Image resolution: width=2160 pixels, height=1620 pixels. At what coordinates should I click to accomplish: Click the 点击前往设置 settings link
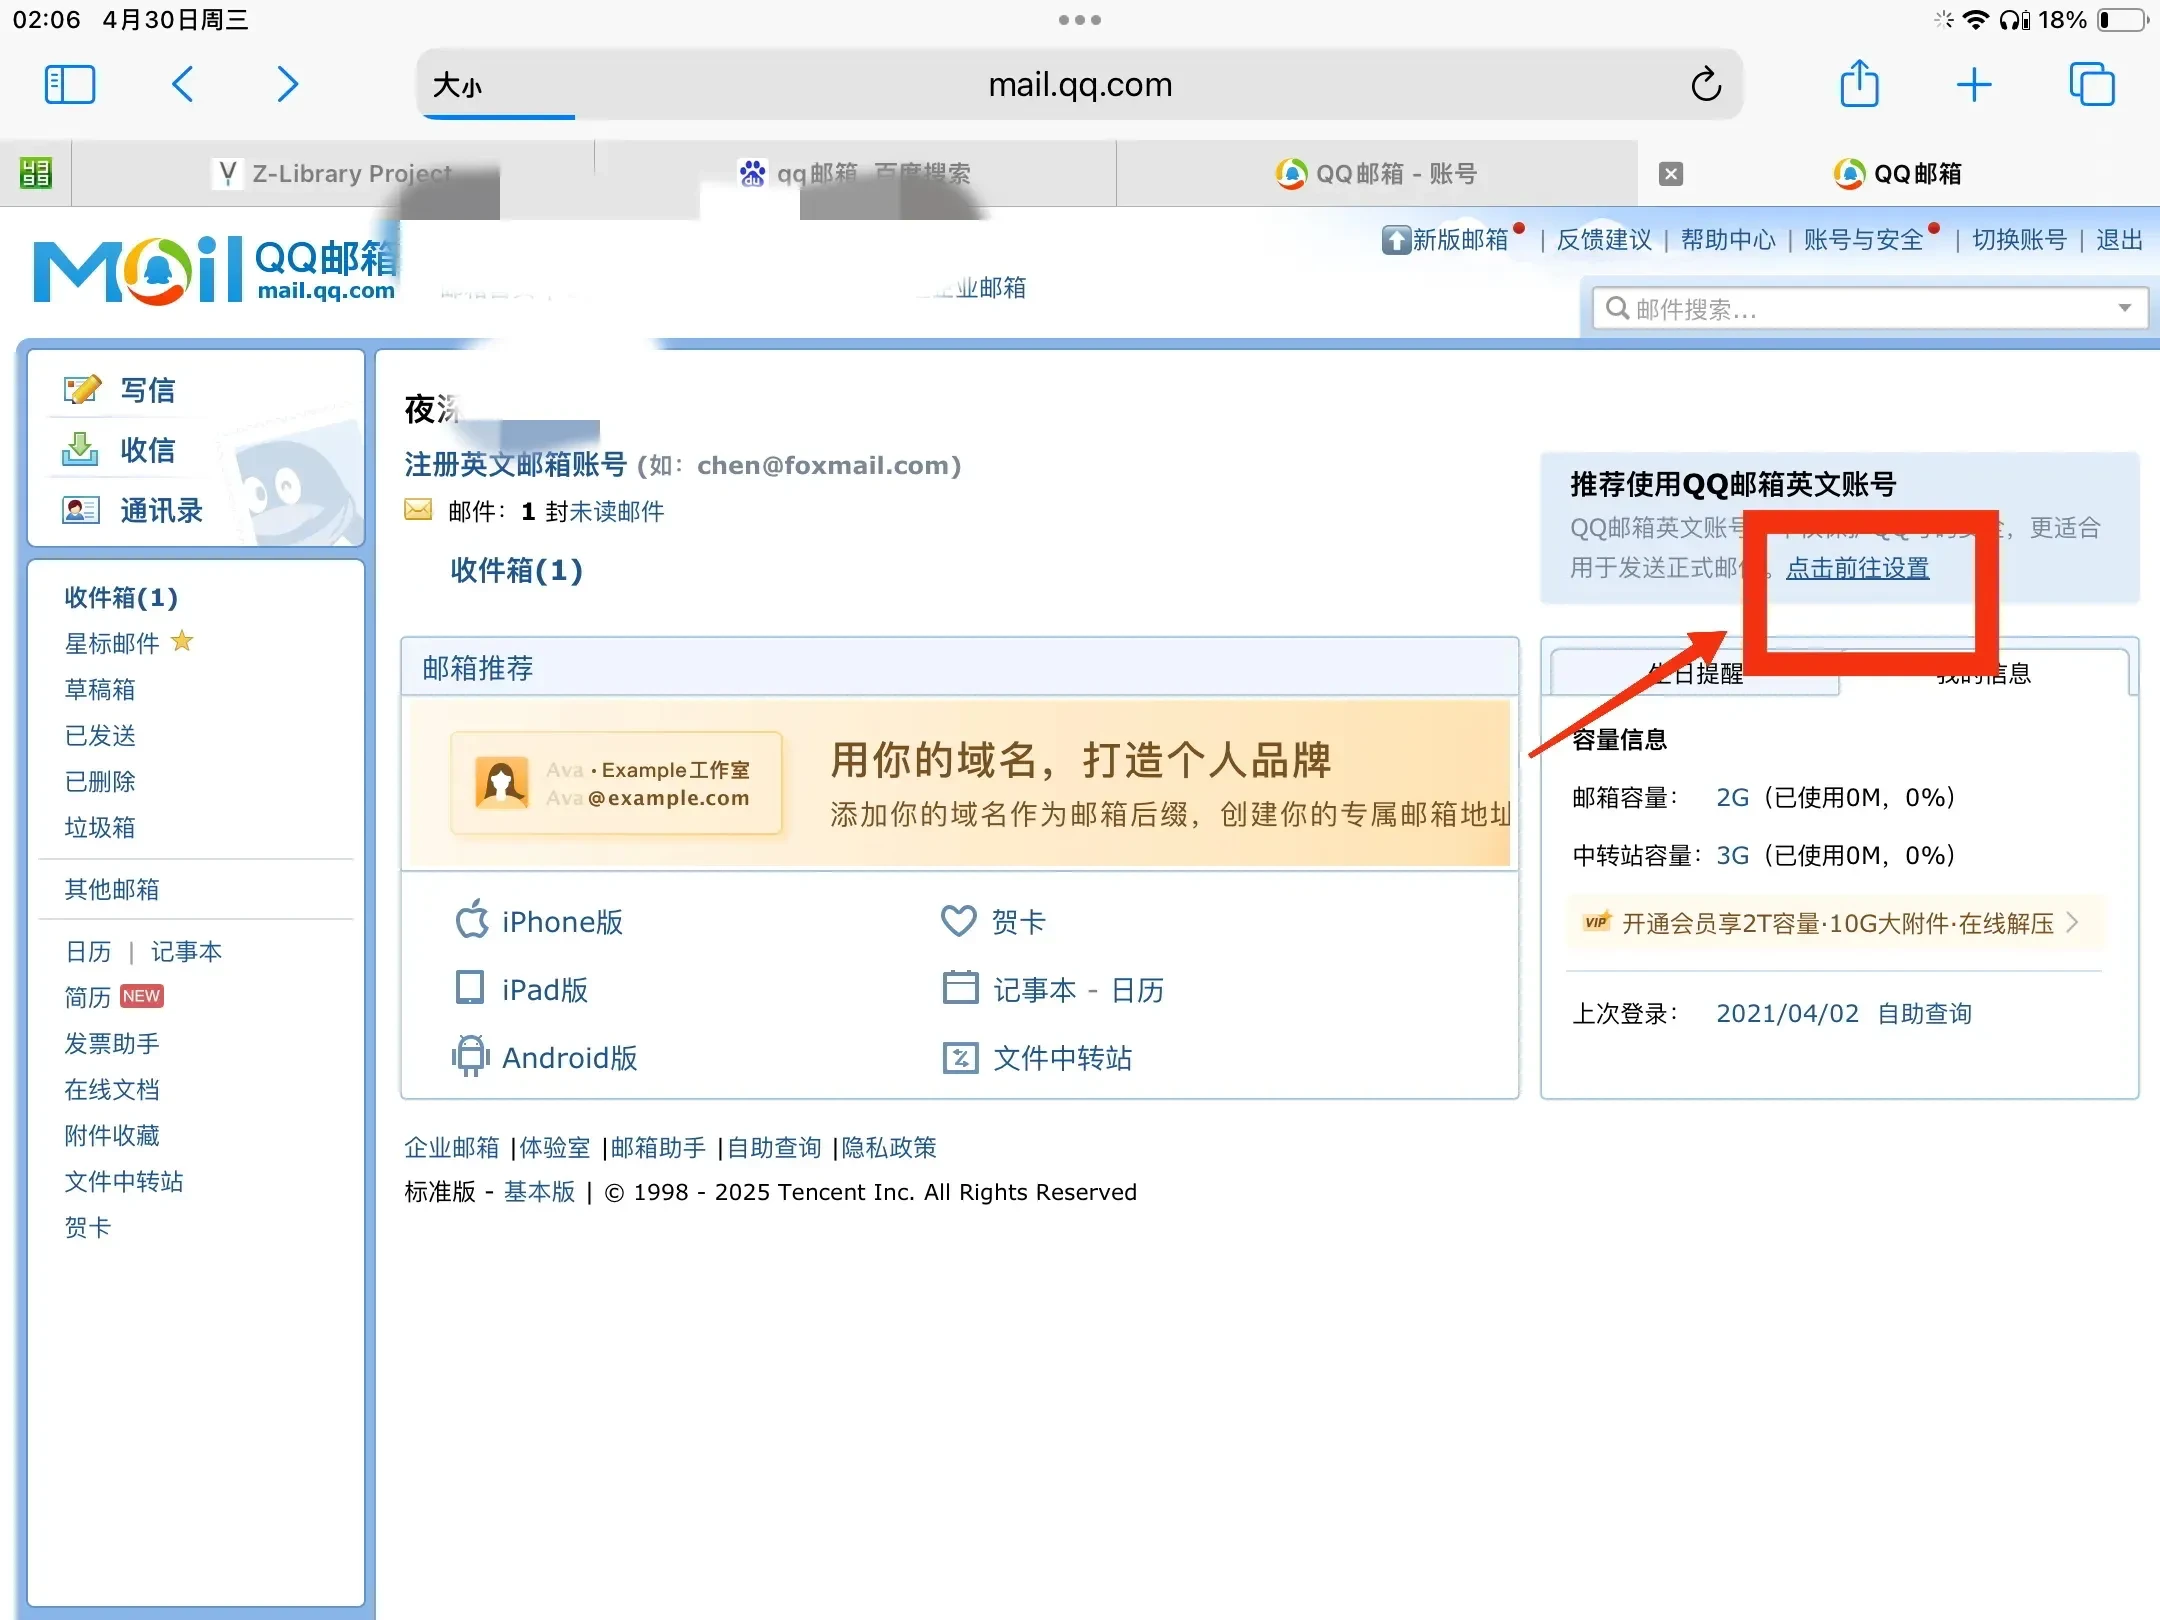1857,567
